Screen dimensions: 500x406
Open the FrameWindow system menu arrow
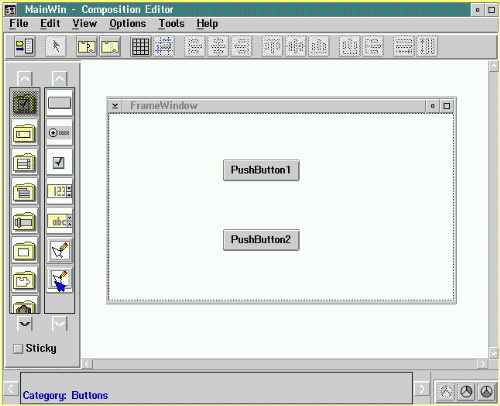coord(115,106)
